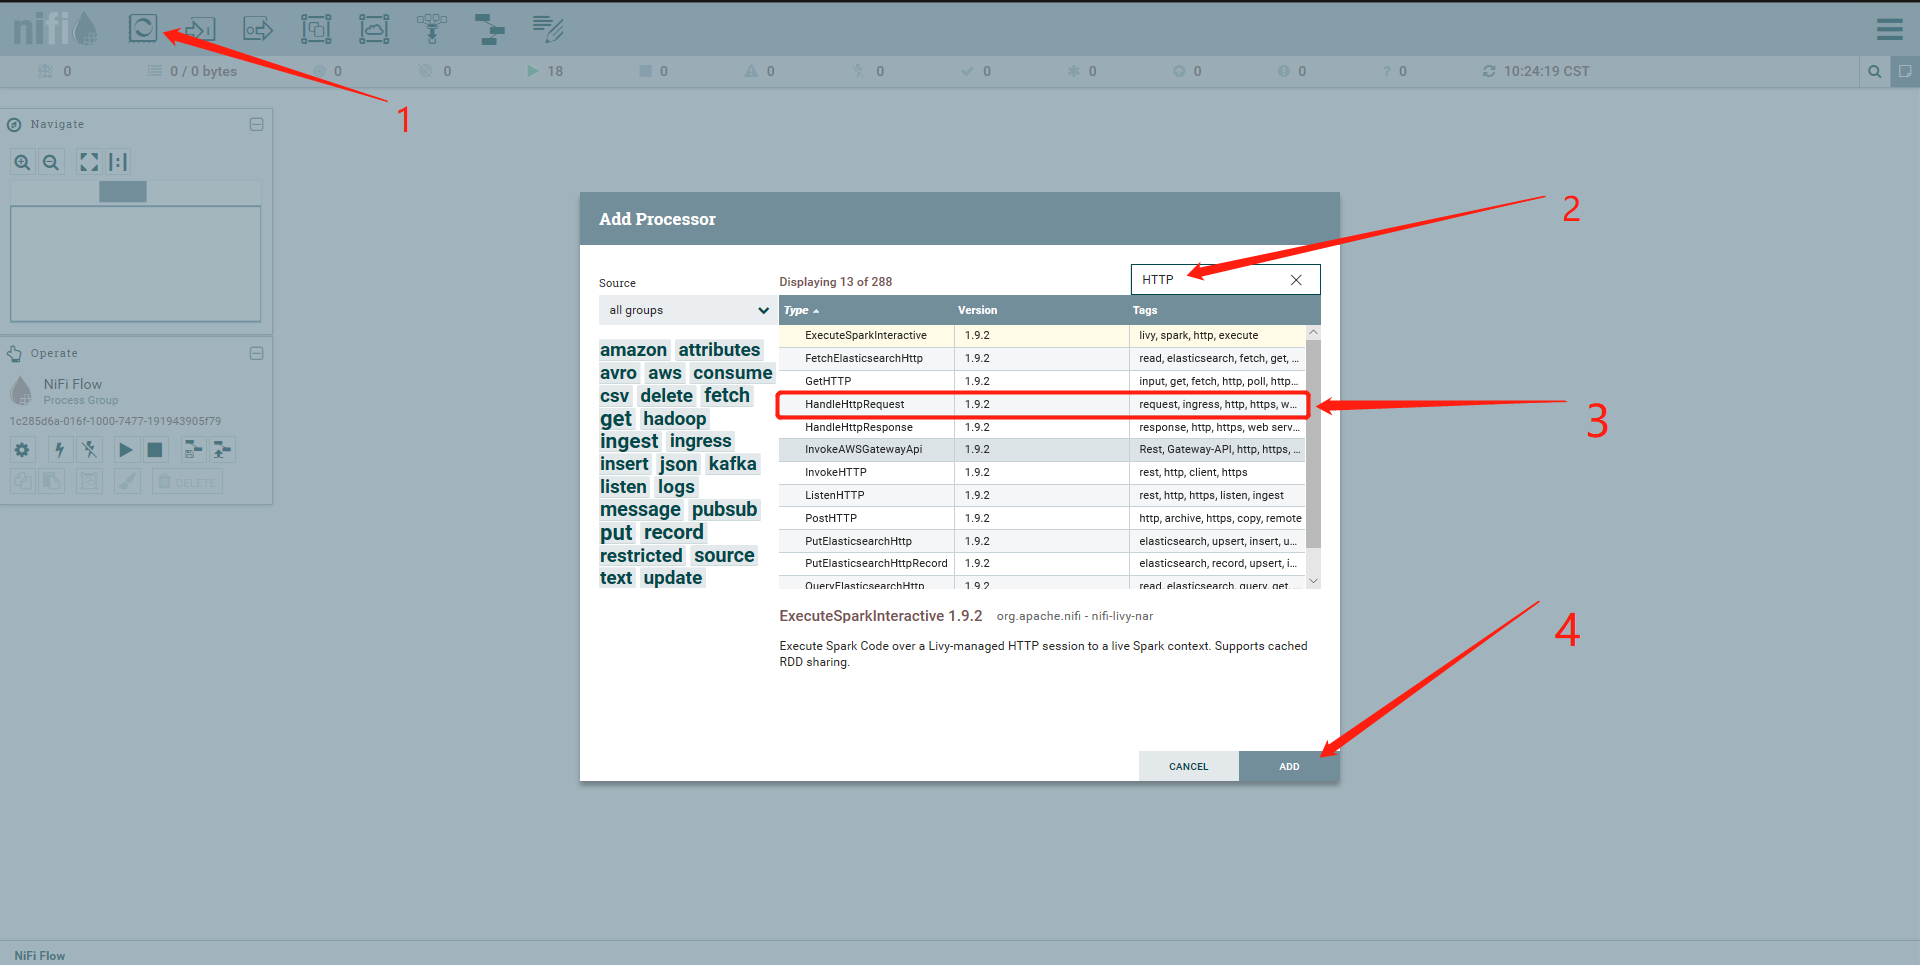Select the Processor icon in top toolbar

pyautogui.click(x=143, y=28)
